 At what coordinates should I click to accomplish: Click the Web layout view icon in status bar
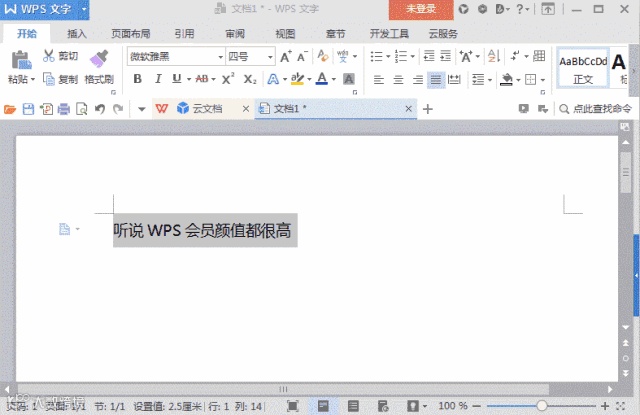pyautogui.click(x=383, y=406)
